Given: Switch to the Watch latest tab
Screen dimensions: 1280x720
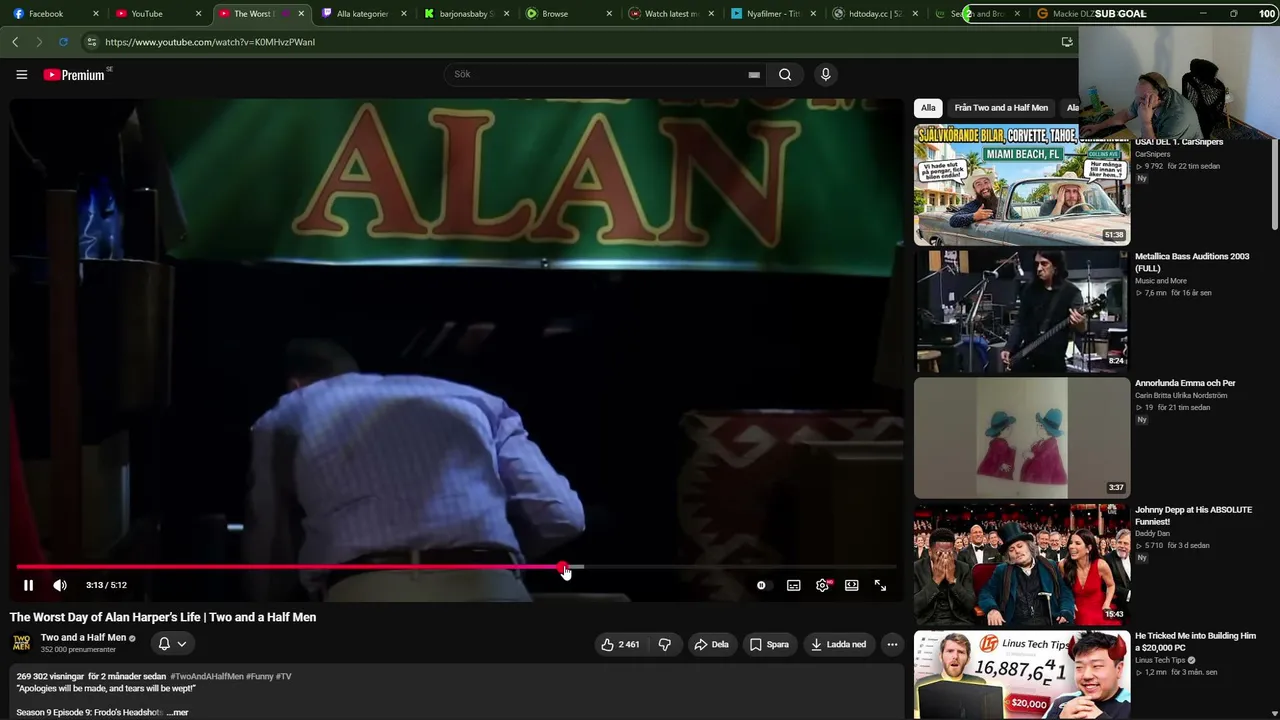Looking at the screenshot, I should (672, 14).
